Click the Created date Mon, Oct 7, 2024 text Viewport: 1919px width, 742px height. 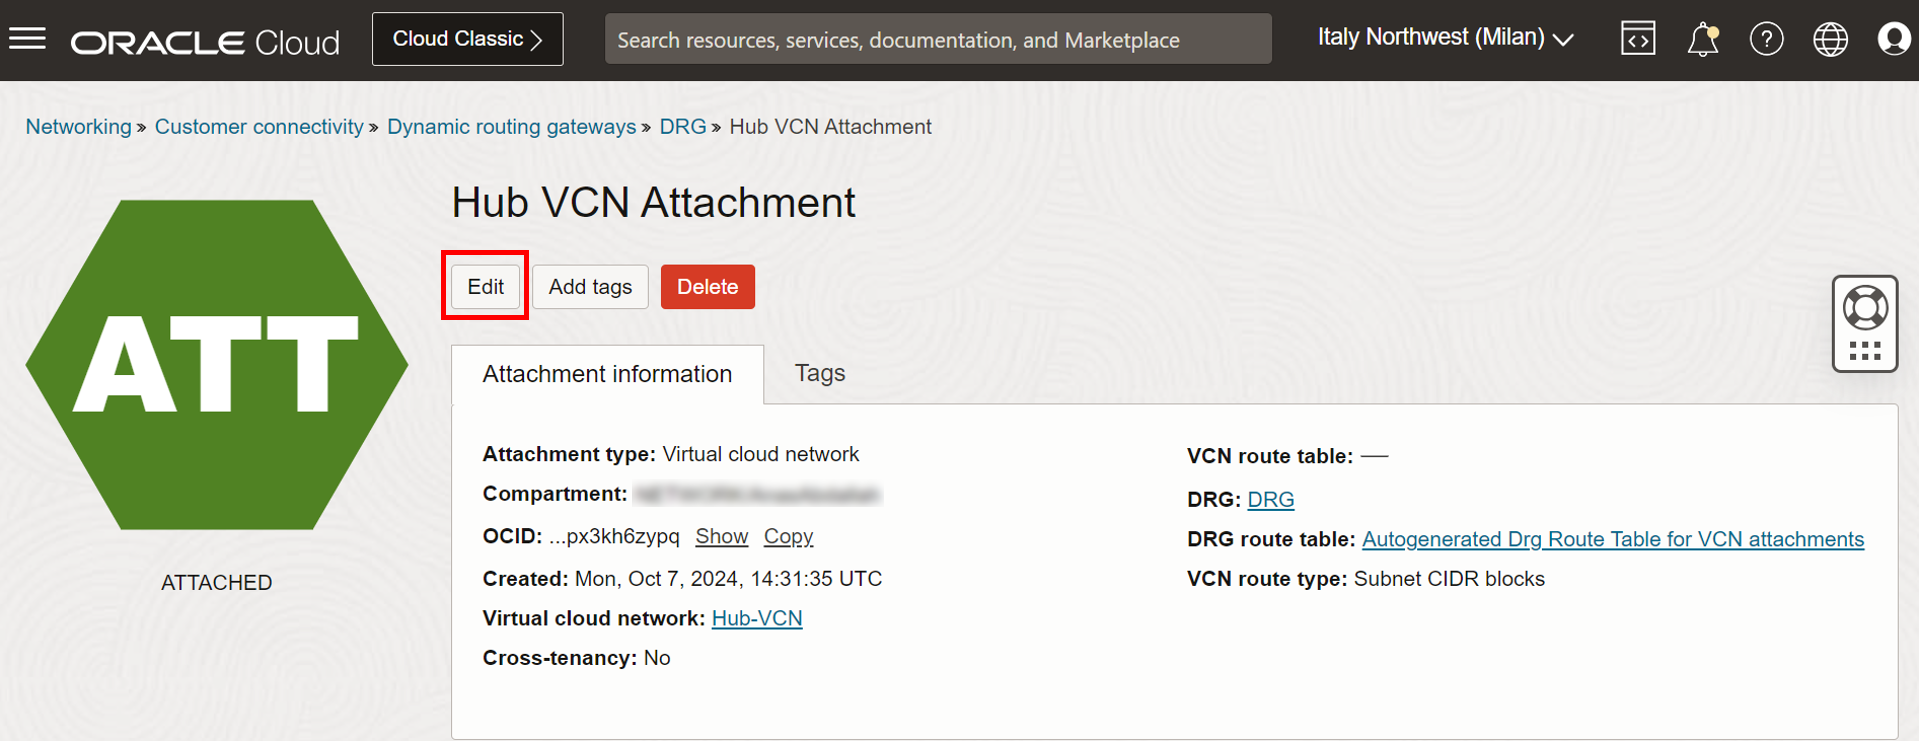pos(728,579)
